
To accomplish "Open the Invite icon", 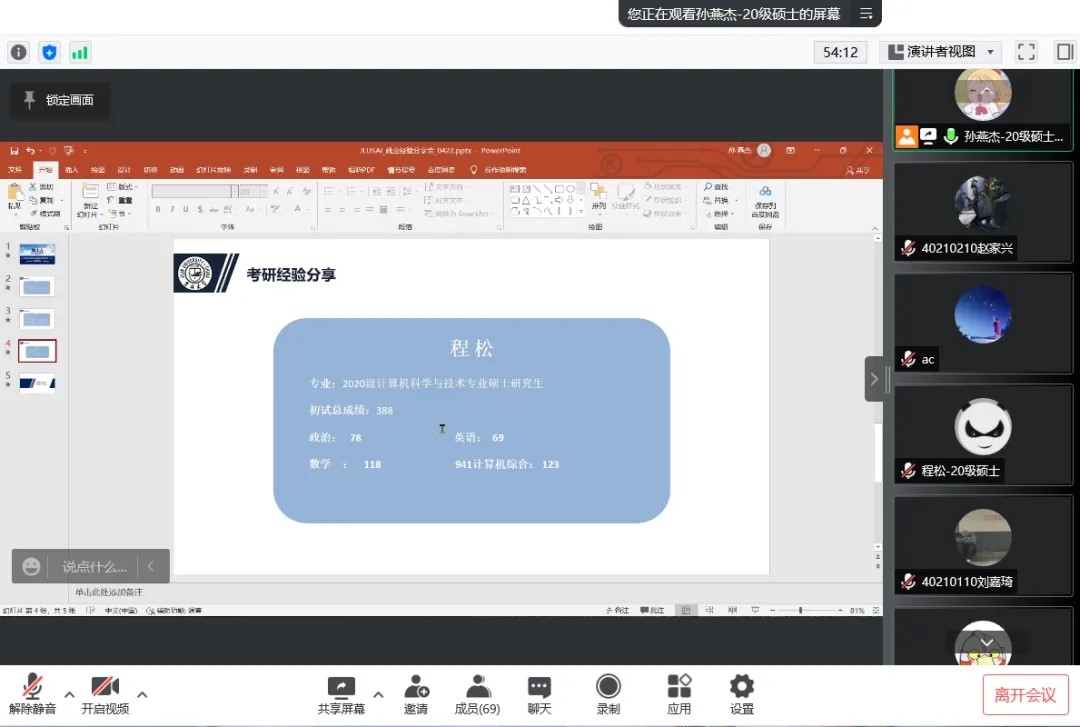I will (x=416, y=694).
